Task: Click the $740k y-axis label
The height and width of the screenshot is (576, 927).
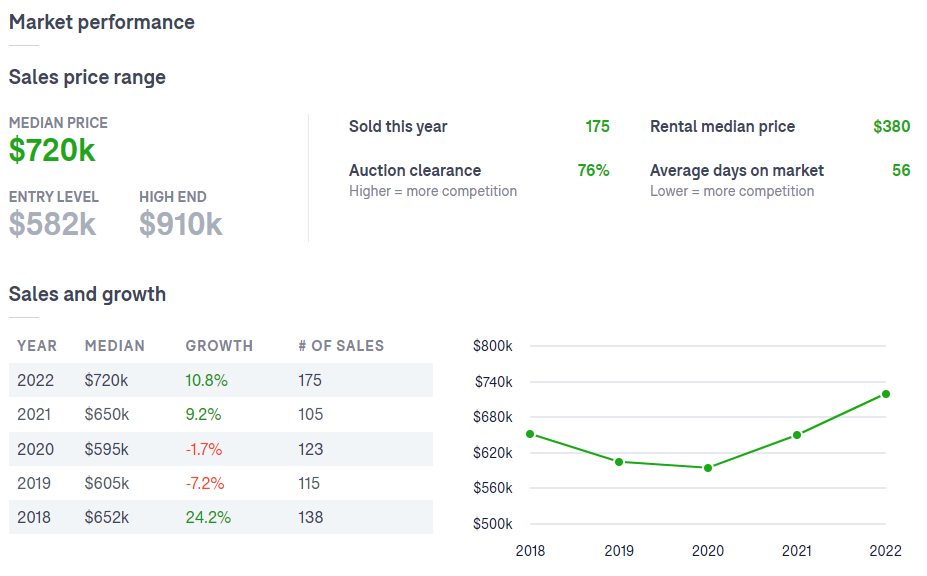Action: pyautogui.click(x=494, y=382)
